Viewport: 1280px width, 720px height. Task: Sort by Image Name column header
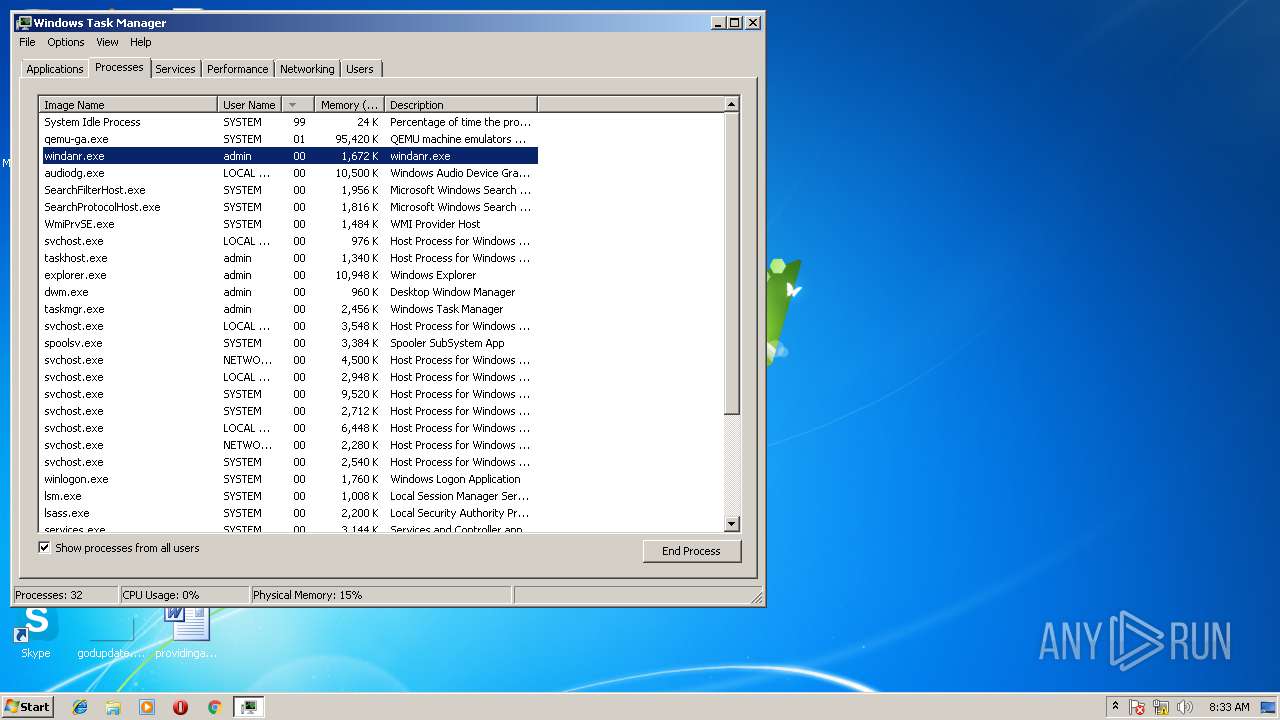128,104
